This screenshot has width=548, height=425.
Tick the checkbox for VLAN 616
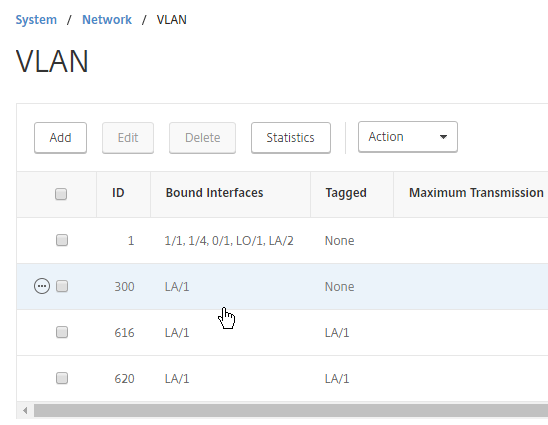point(62,332)
